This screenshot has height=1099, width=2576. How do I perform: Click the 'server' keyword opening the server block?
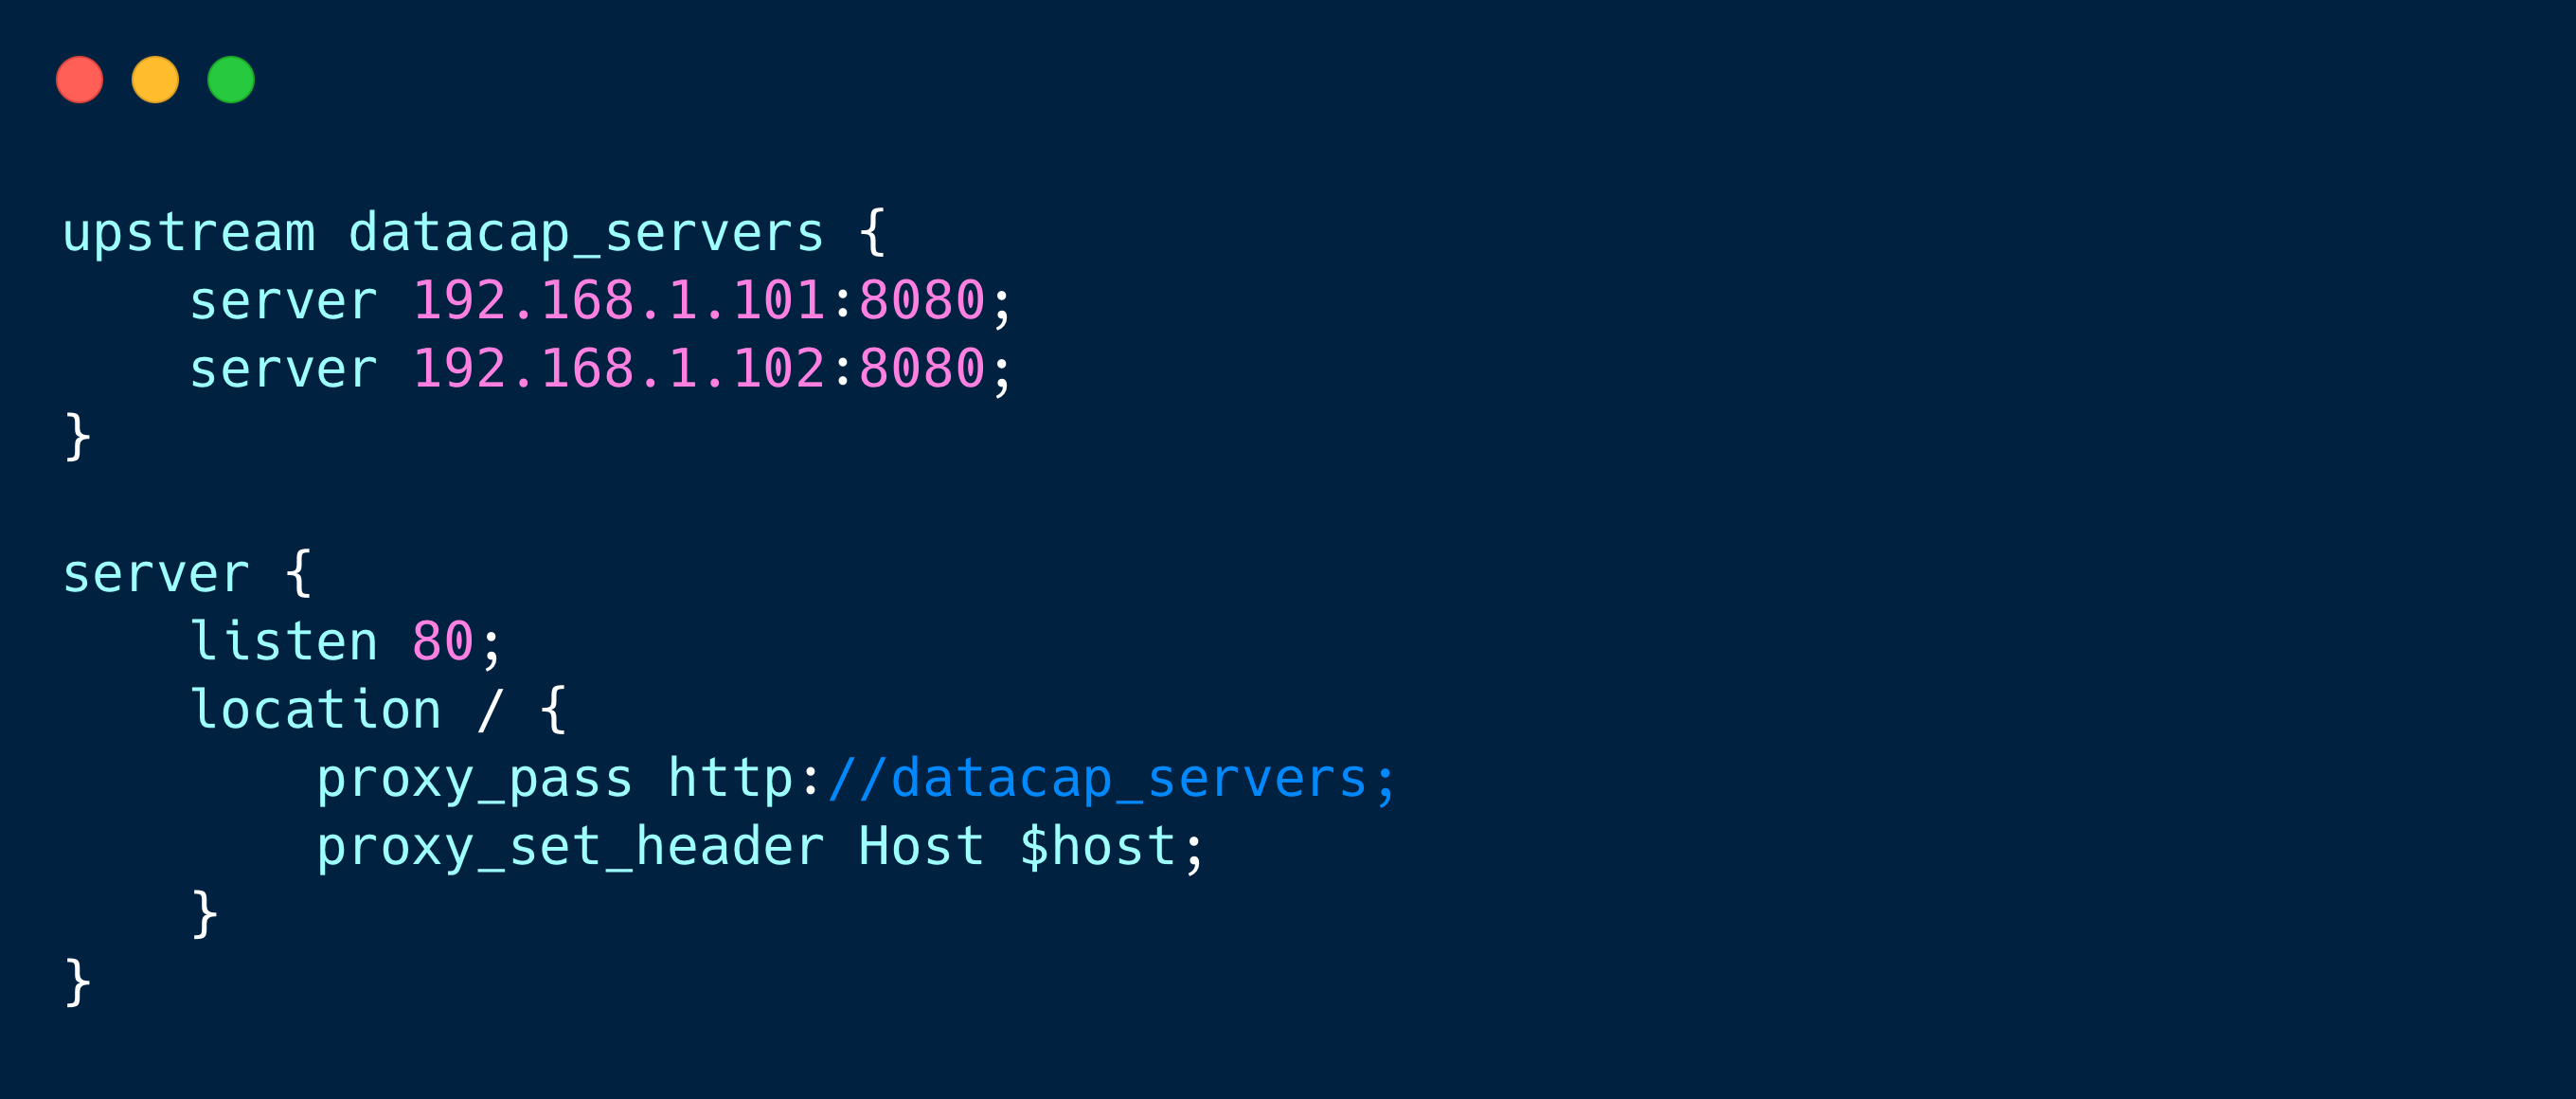156,575
